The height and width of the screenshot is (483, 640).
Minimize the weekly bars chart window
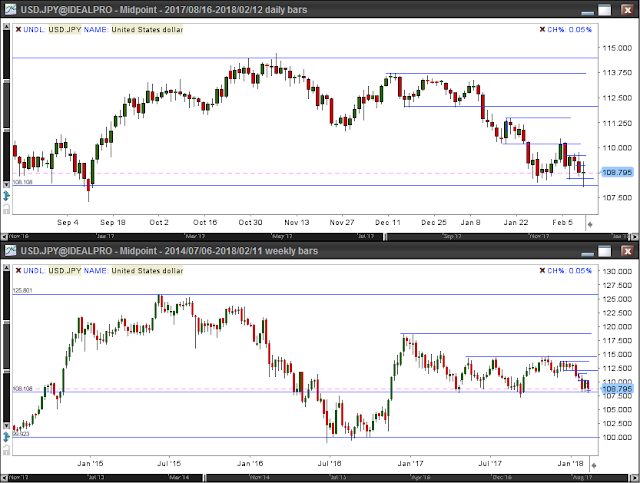coord(587,252)
